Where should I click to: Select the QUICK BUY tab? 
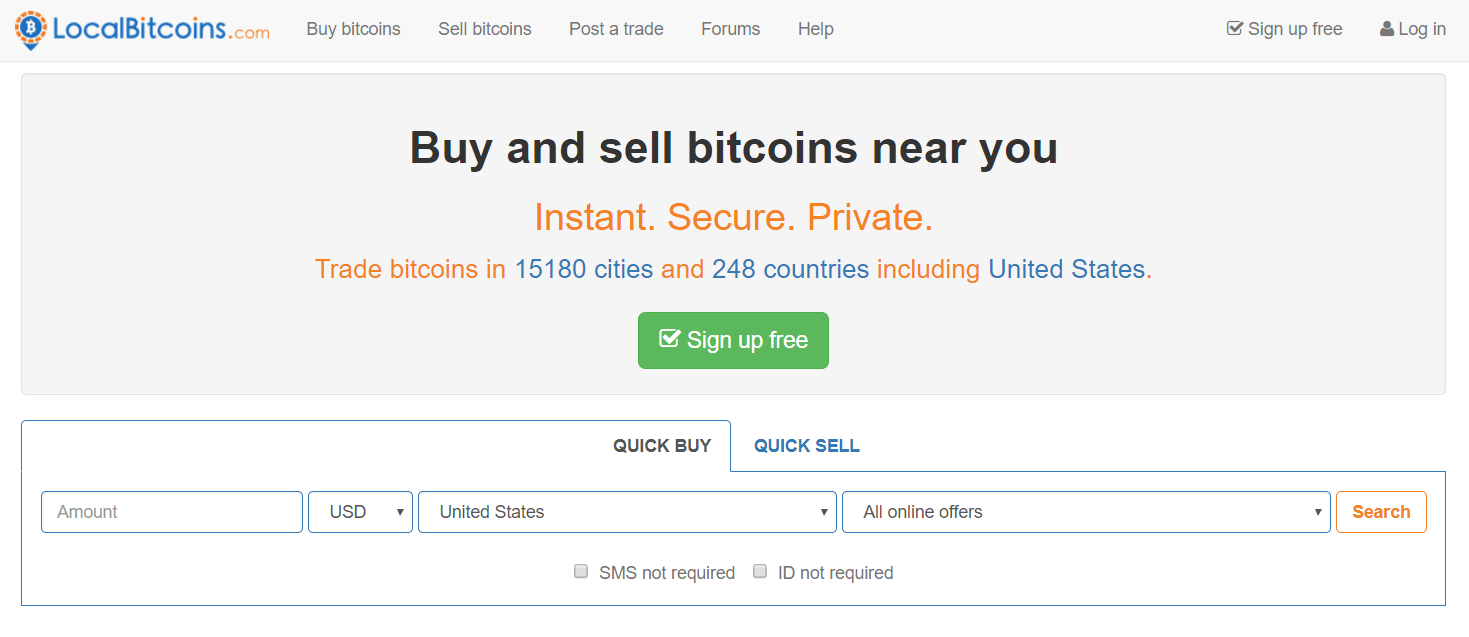coord(662,446)
